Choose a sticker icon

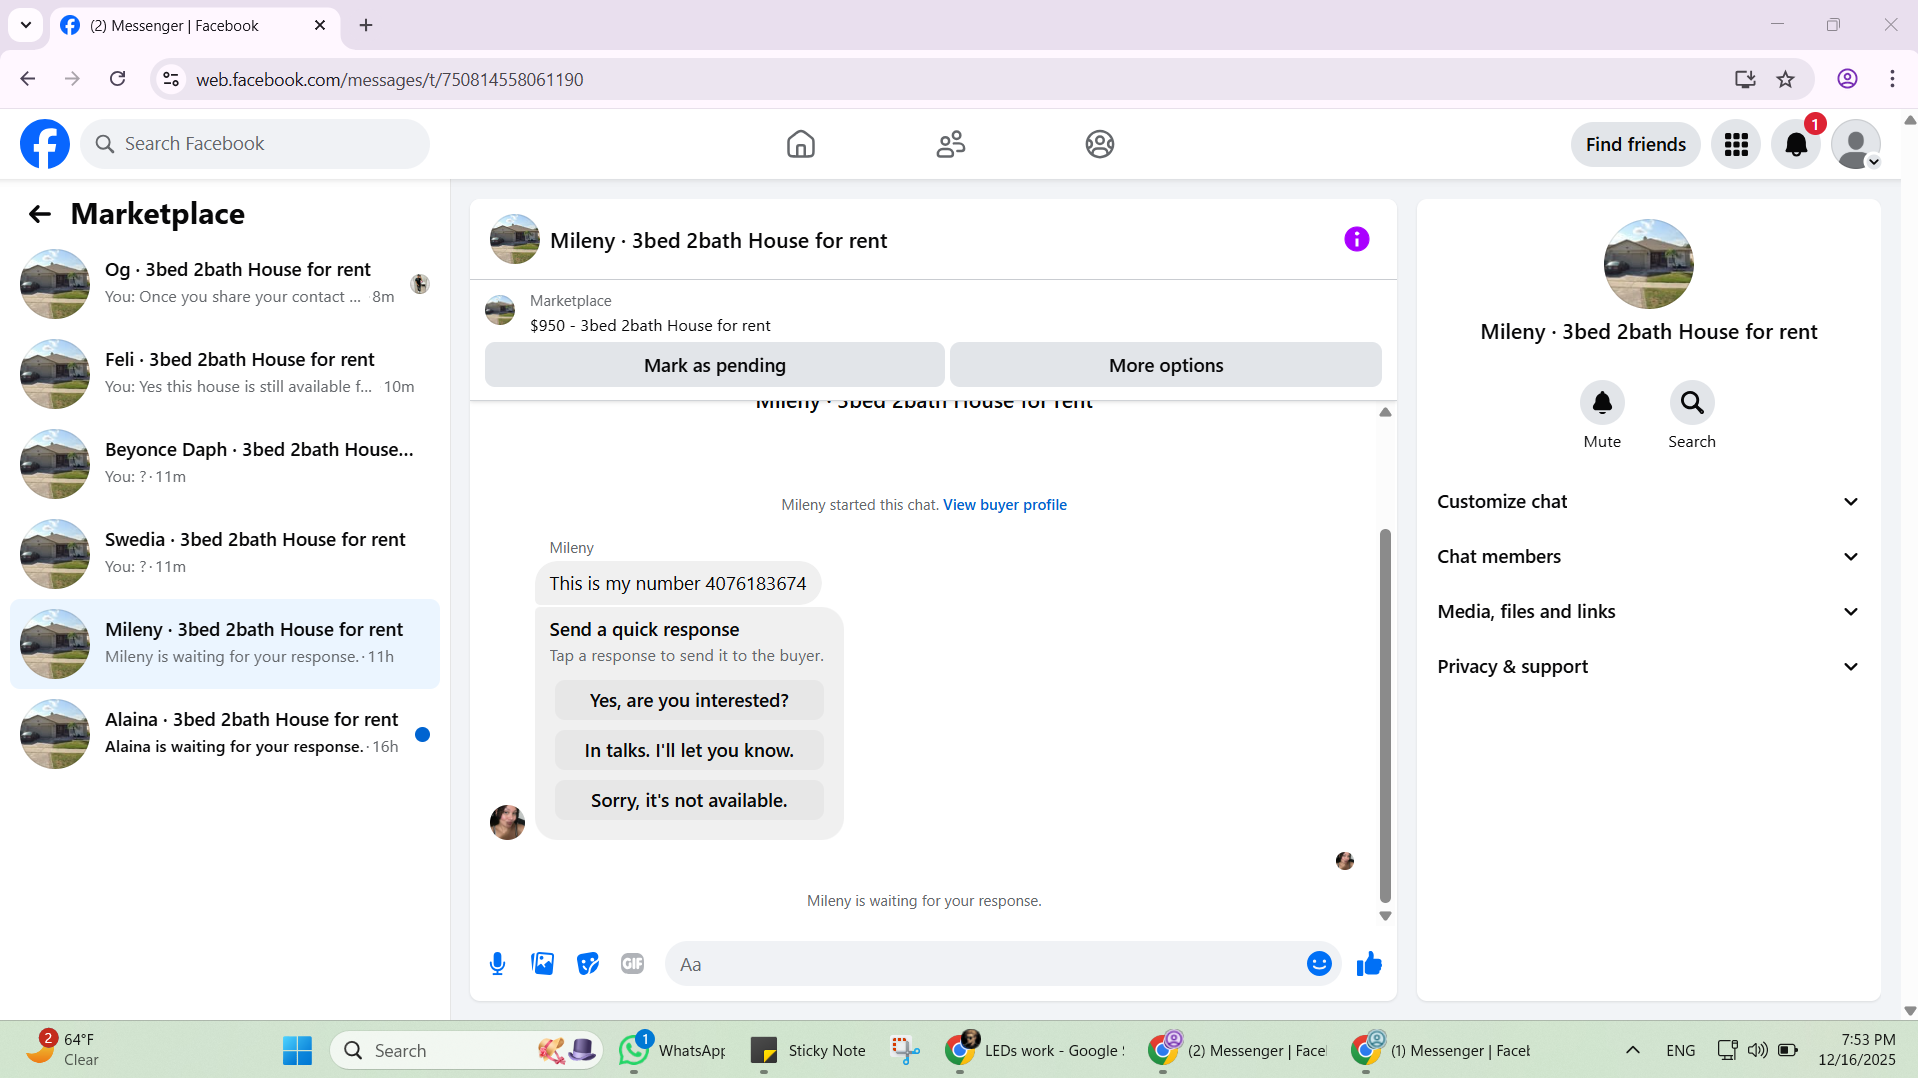588,964
